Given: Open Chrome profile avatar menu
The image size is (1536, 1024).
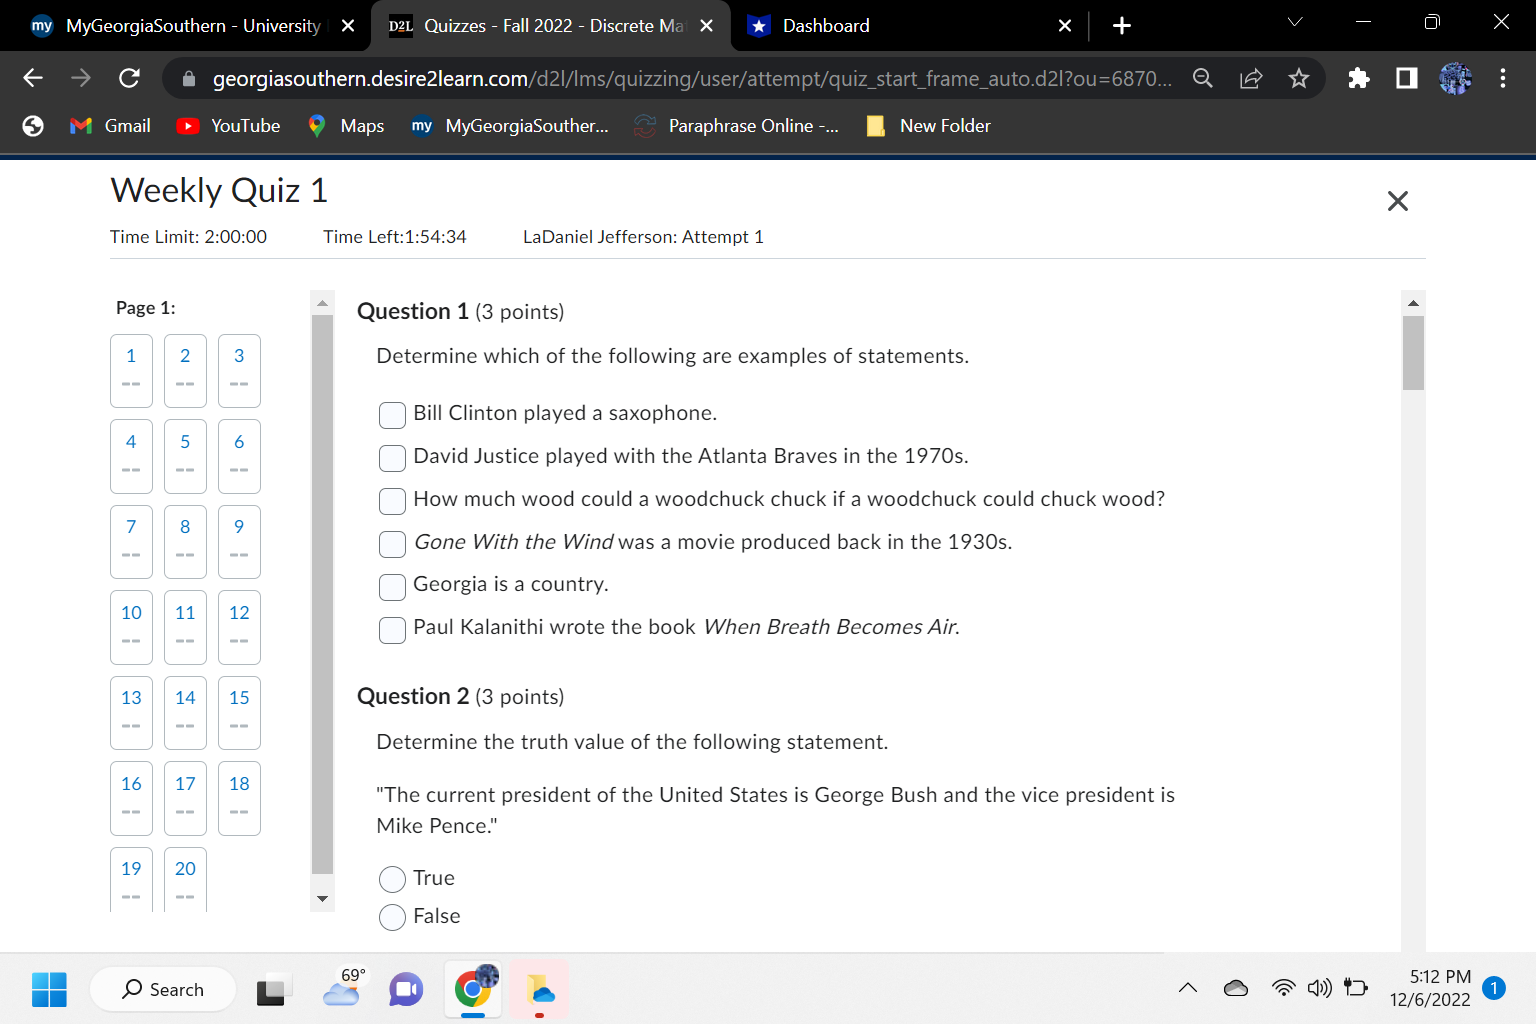Looking at the screenshot, I should point(1455,78).
